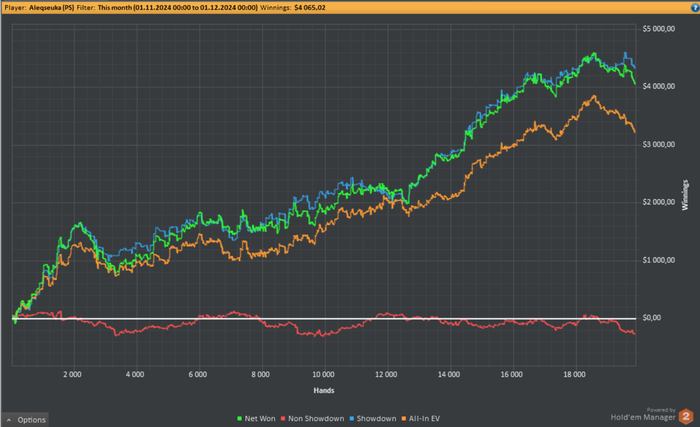The image size is (700, 427).
Task: Click the orange All-In EV color square
Action: [404, 419]
